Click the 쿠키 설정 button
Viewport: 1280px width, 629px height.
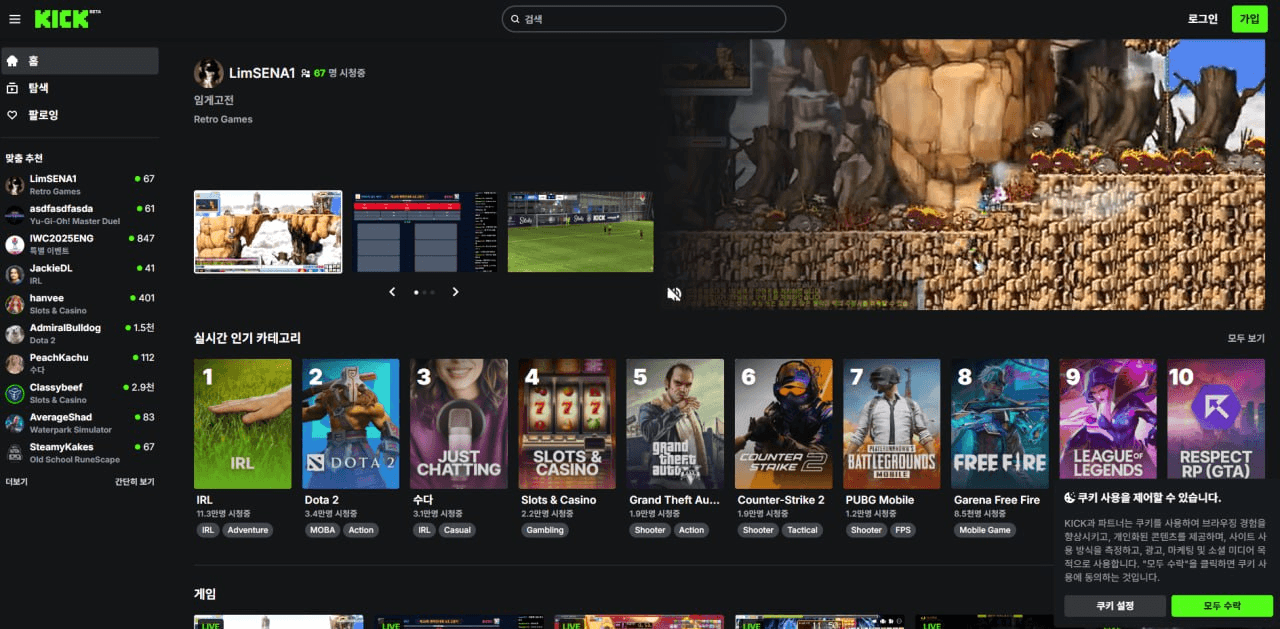click(1115, 606)
